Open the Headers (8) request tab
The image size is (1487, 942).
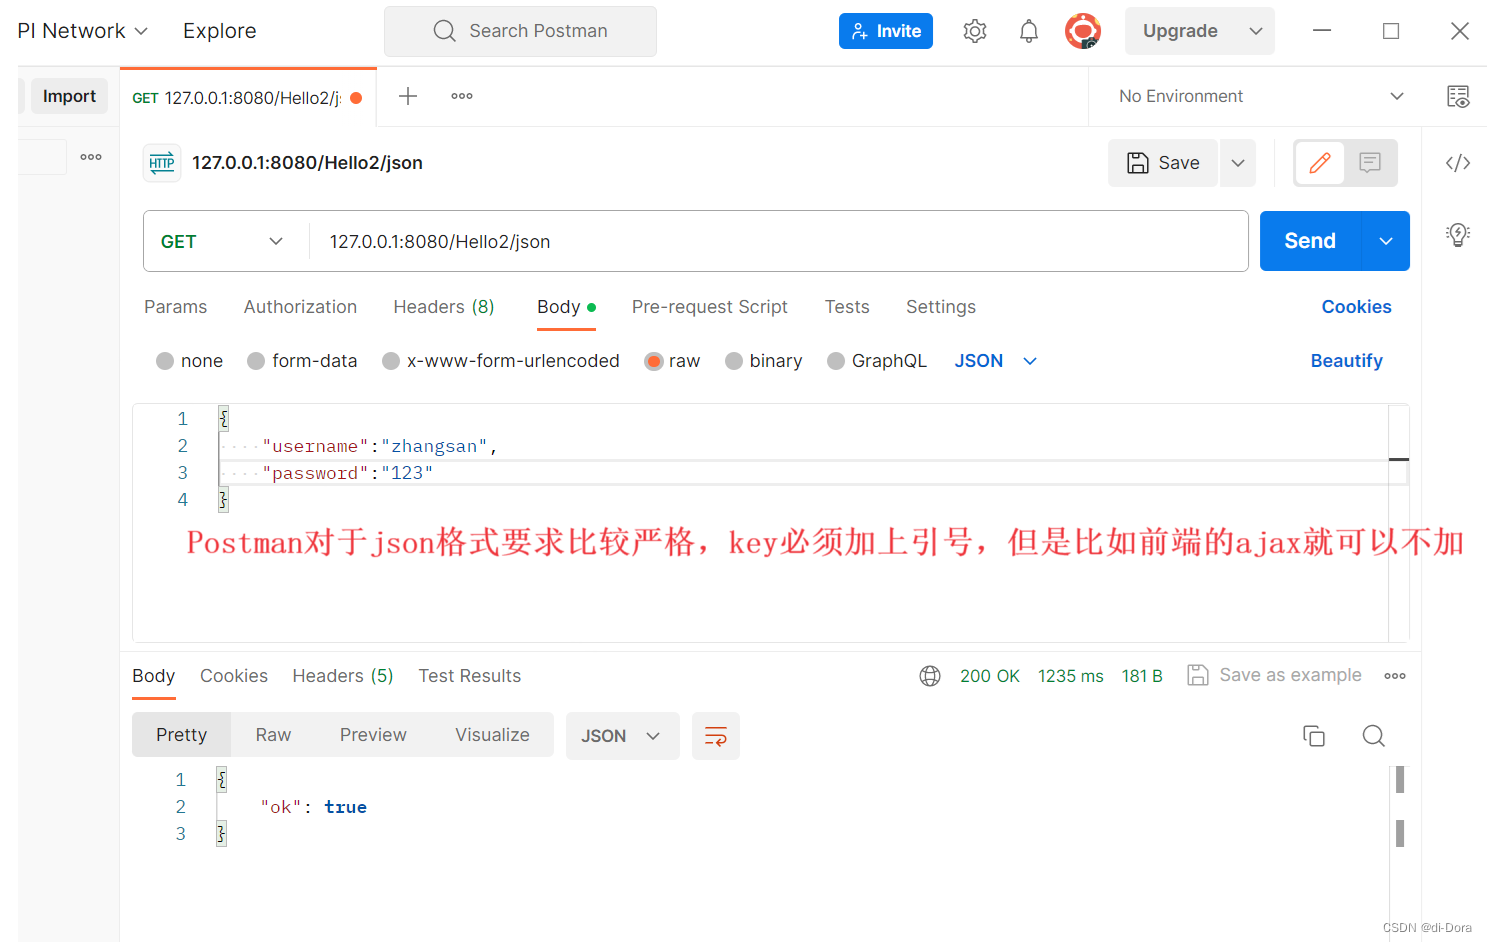point(444,307)
